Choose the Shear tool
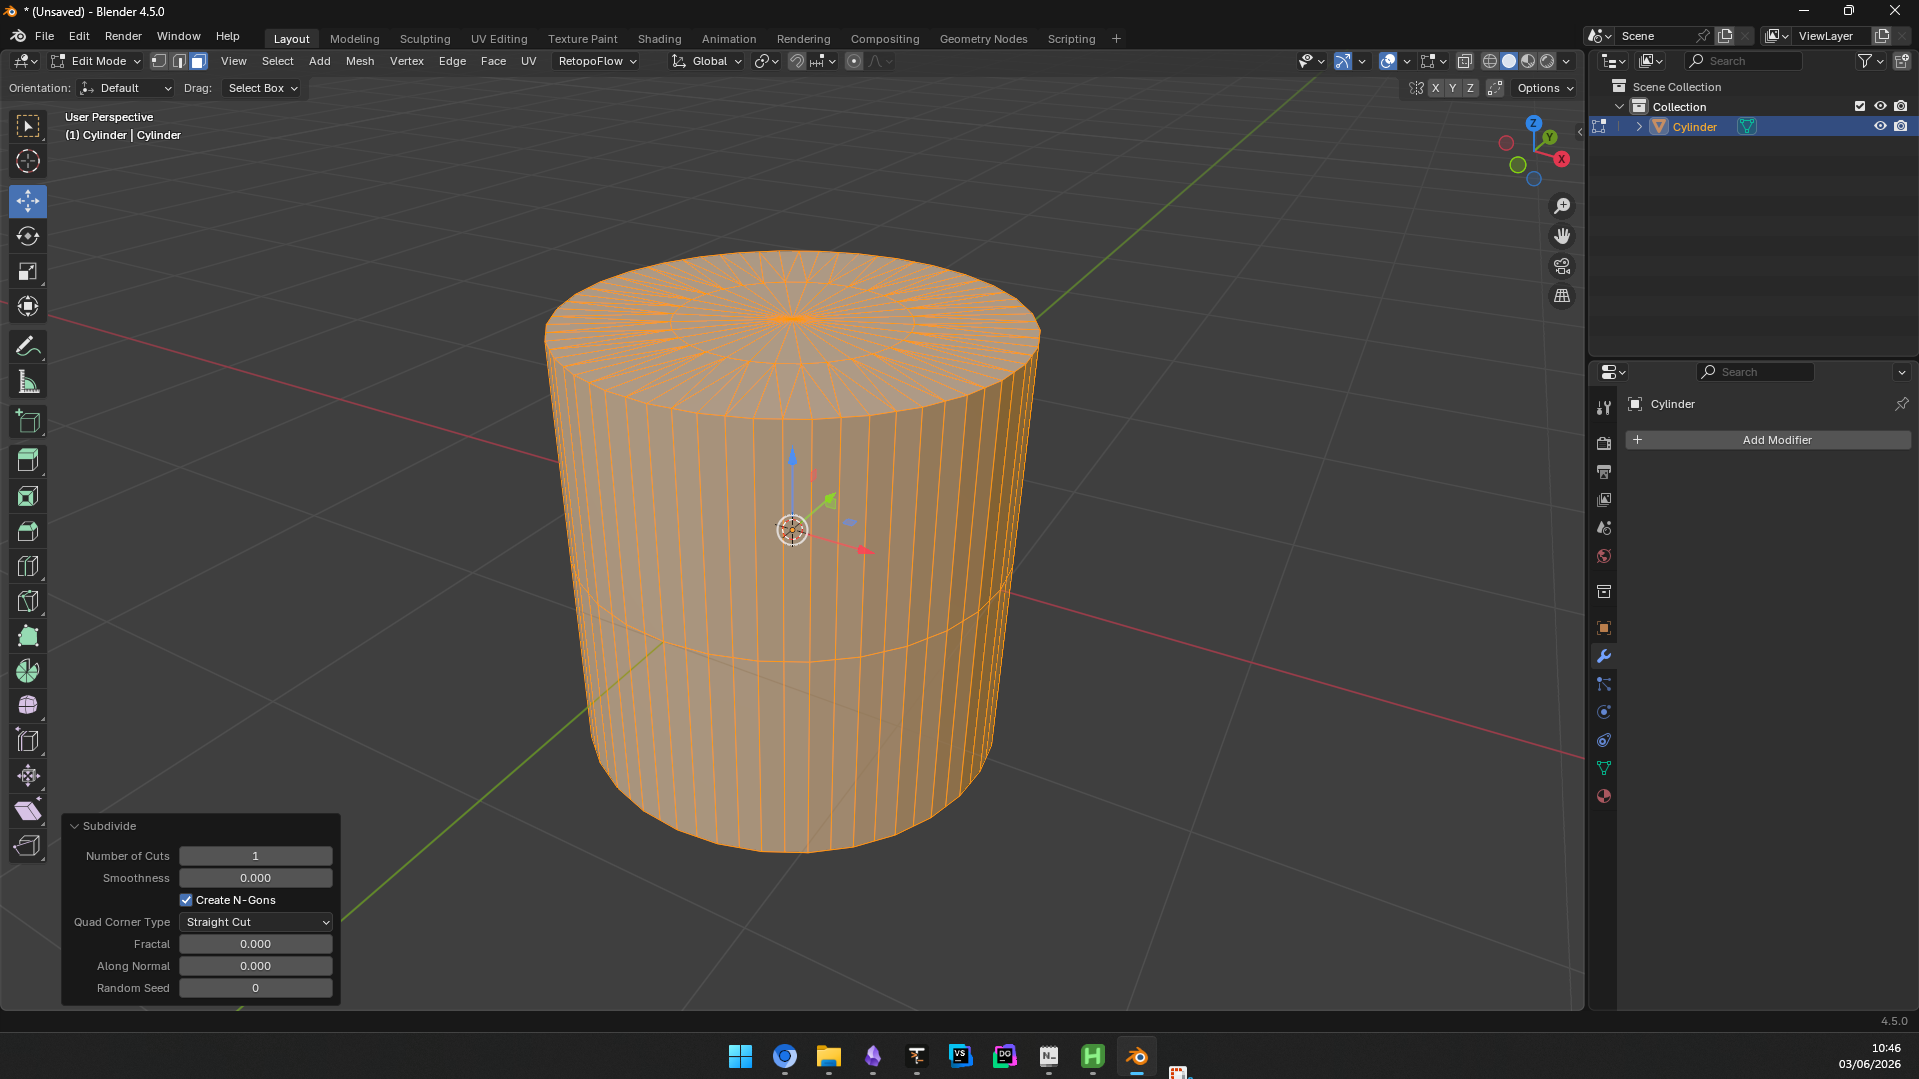The image size is (1919, 1079). click(28, 811)
